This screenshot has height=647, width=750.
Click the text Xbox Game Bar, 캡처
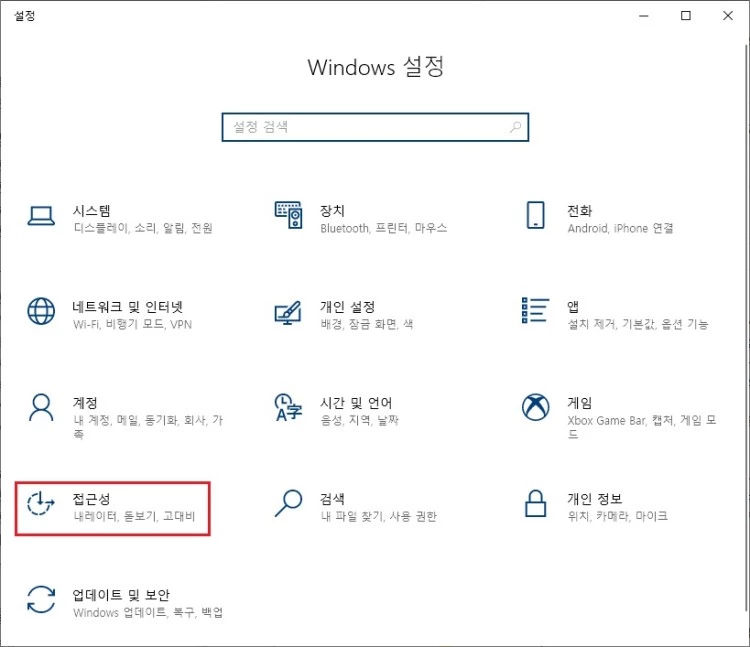(x=621, y=420)
